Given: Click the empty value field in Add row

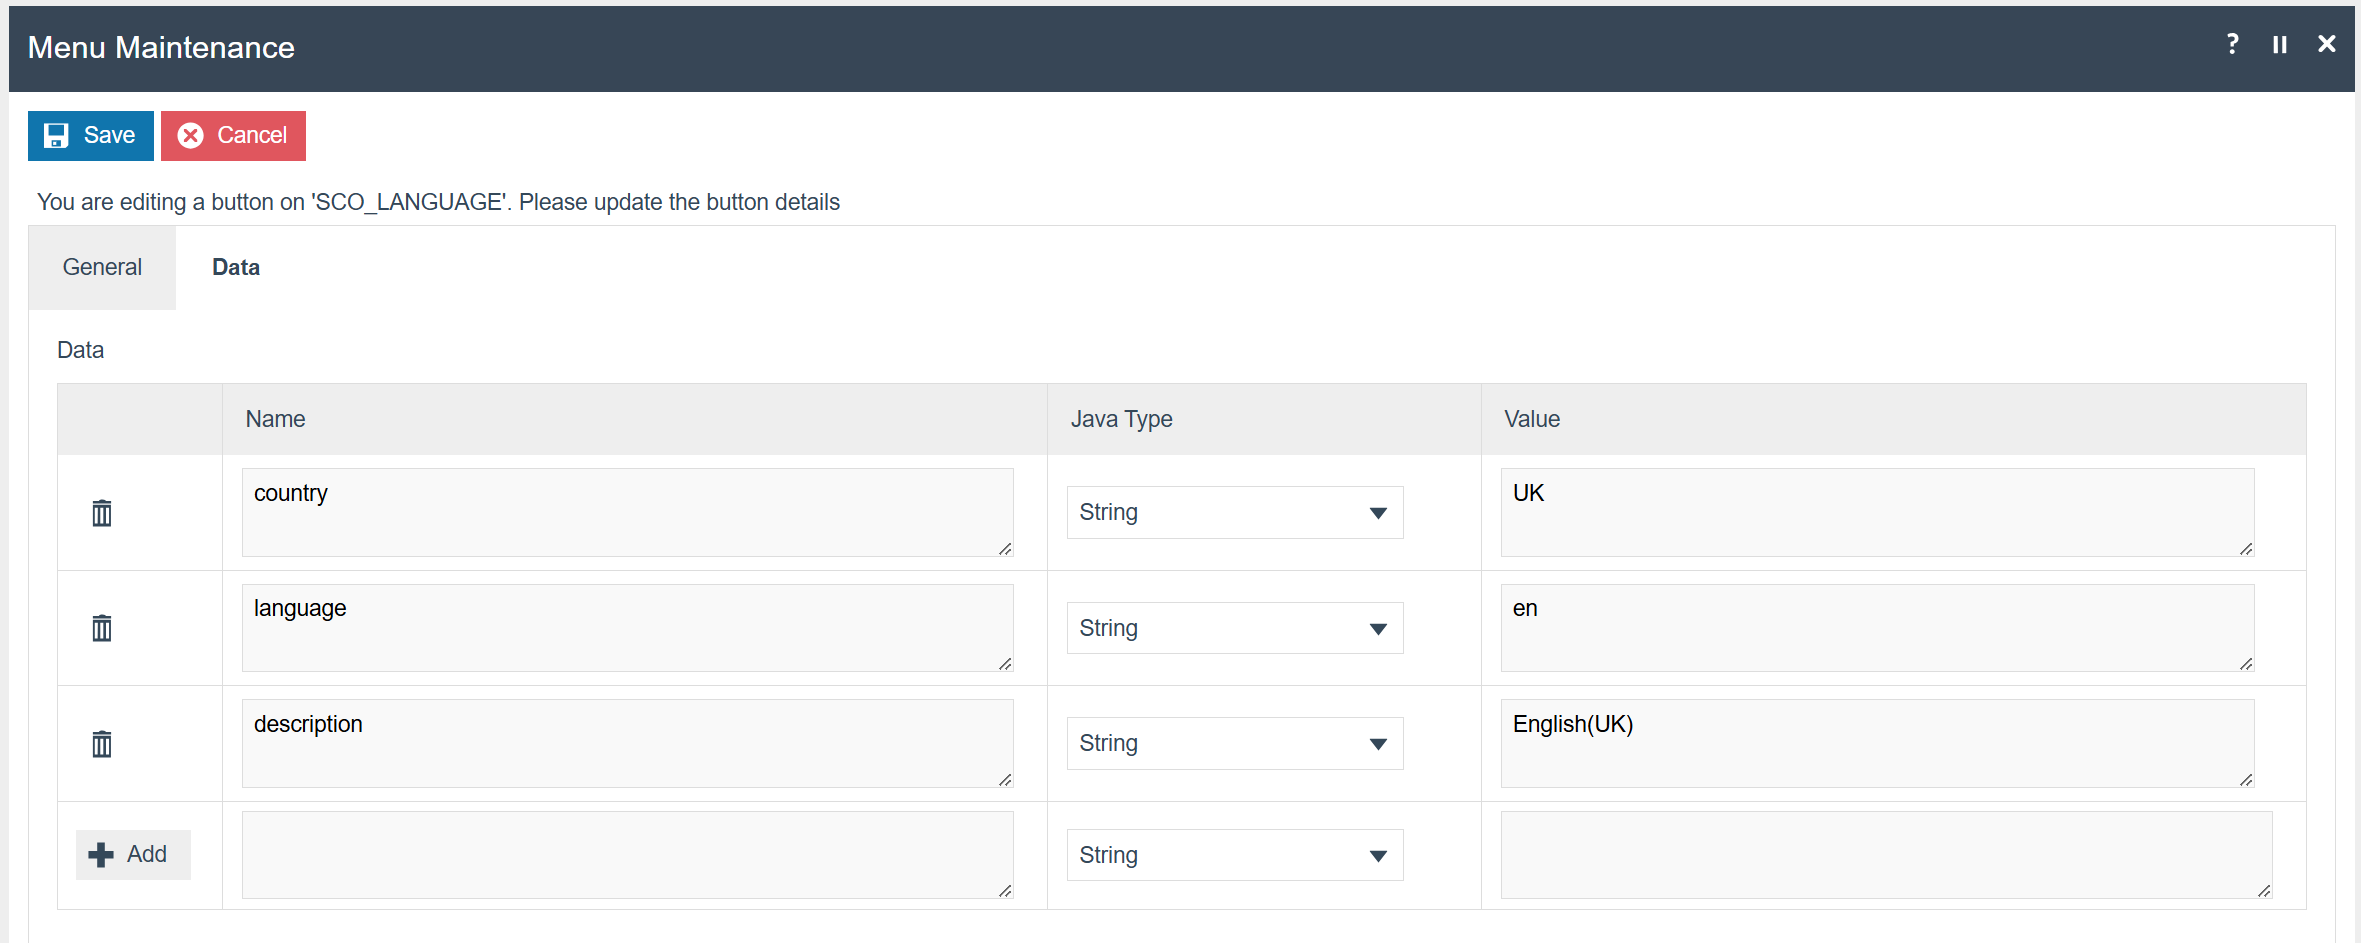Looking at the screenshot, I should click(x=1885, y=855).
